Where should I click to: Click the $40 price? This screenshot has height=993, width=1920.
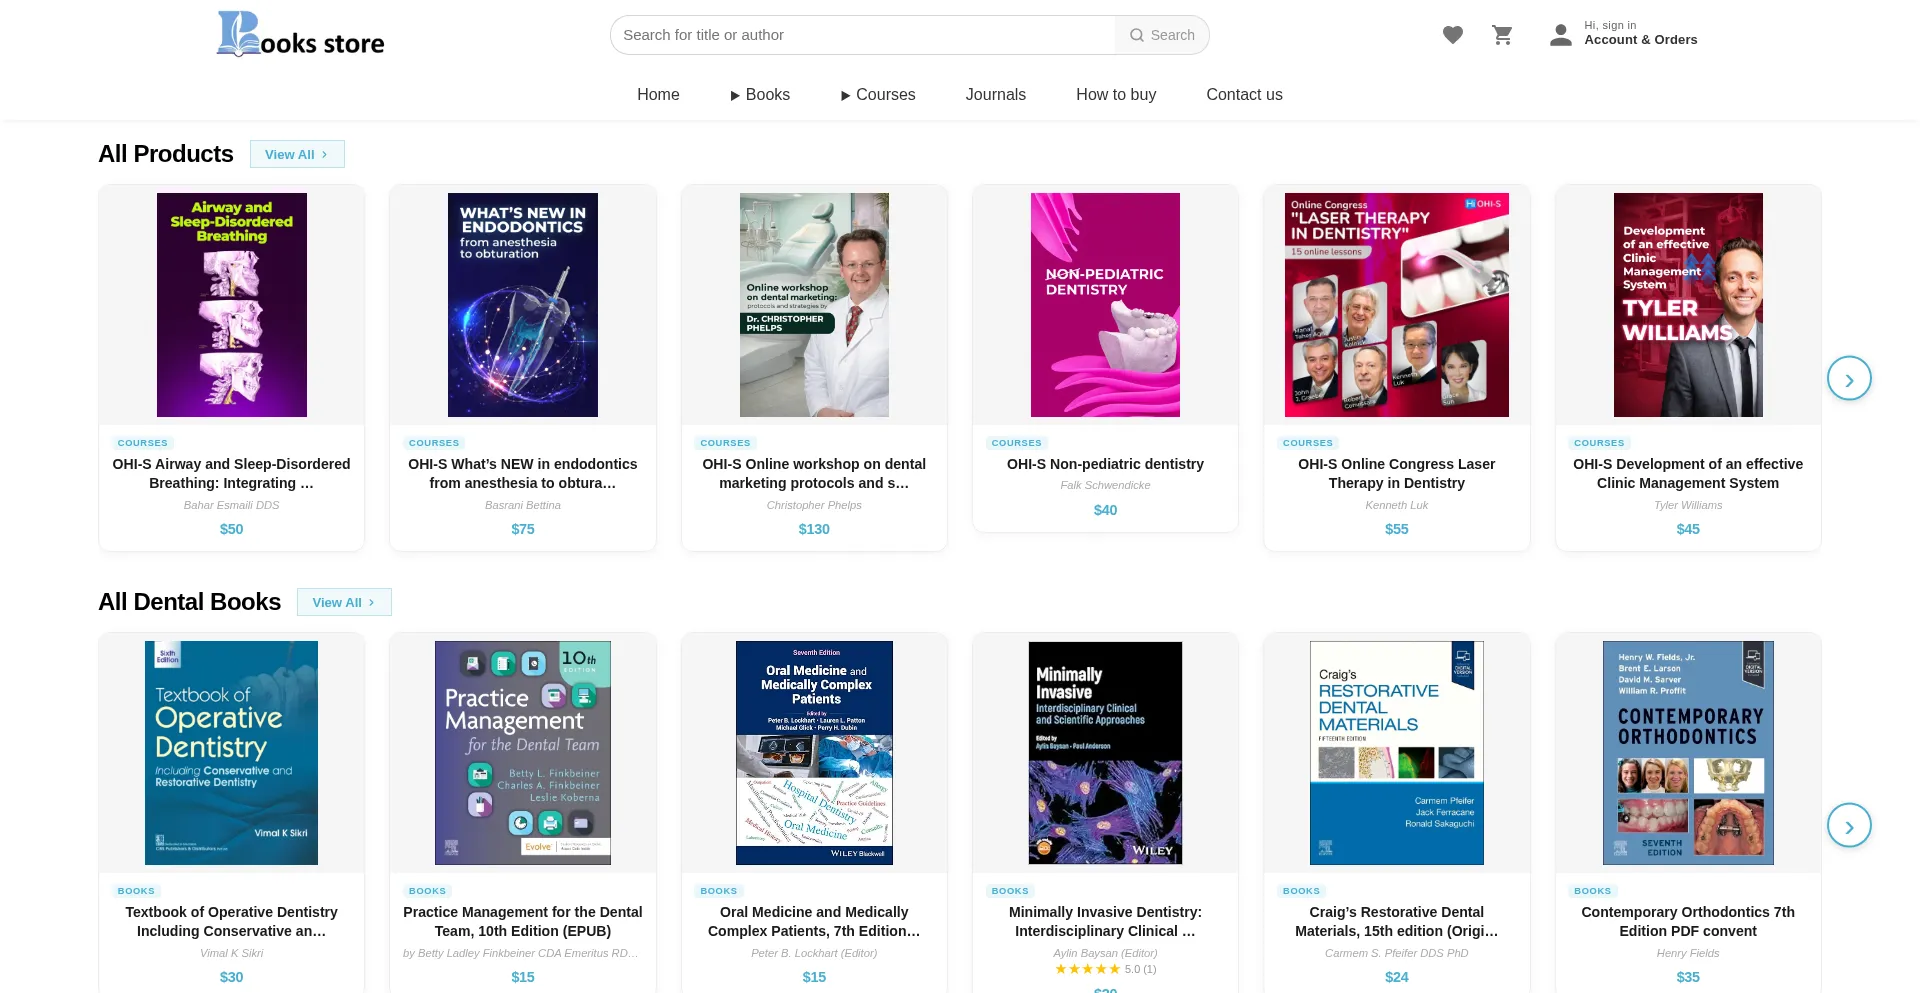[x=1105, y=510]
